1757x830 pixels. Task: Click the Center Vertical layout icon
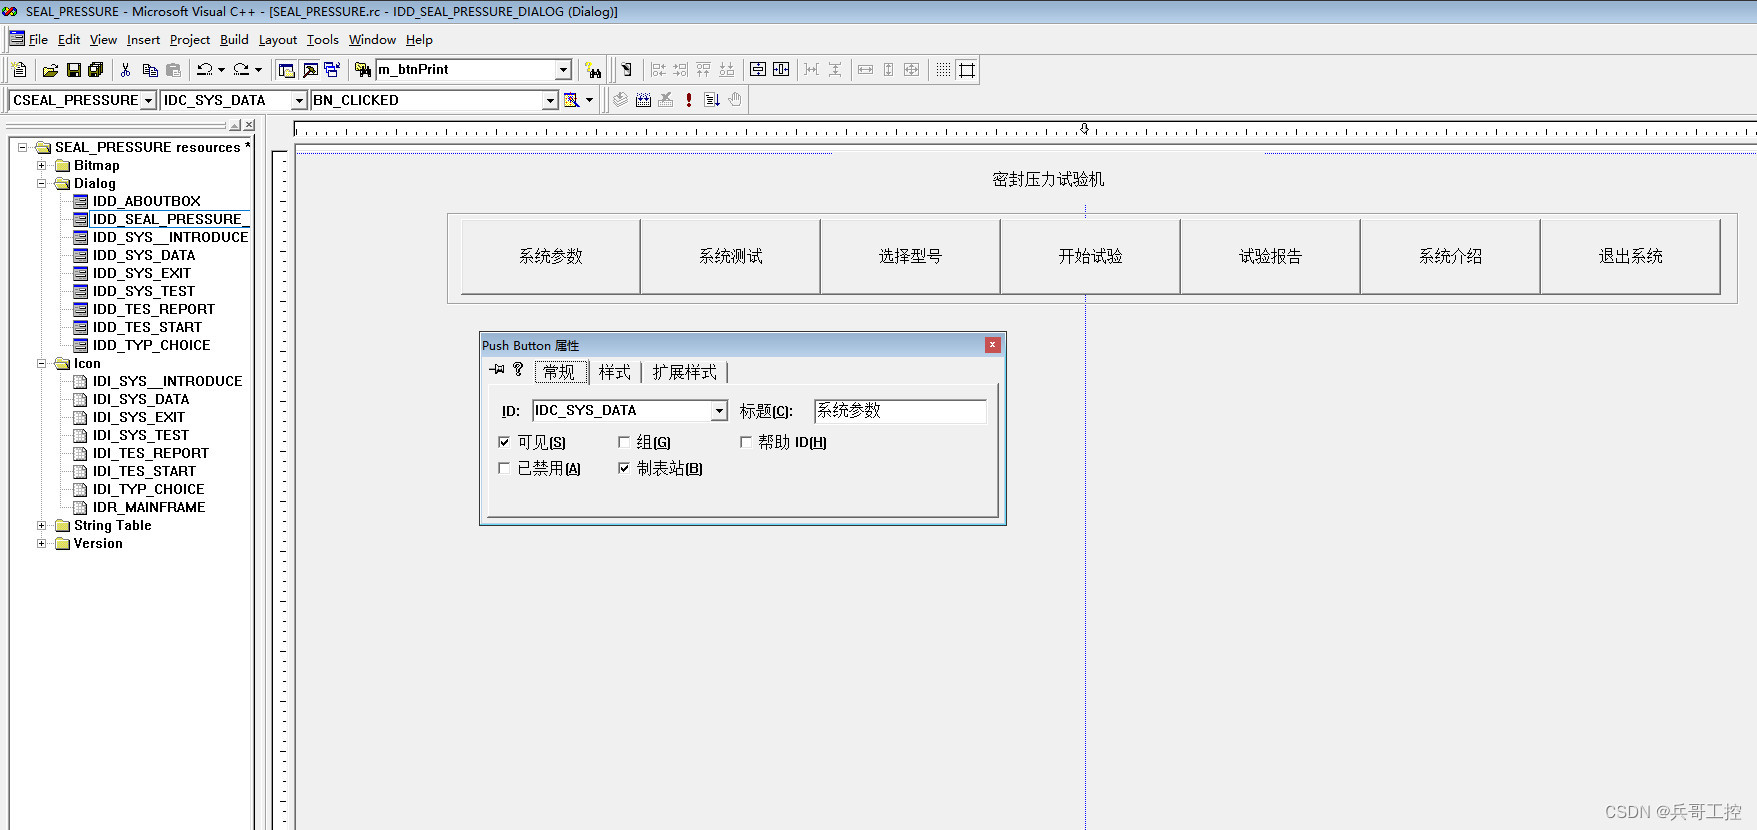[758, 70]
